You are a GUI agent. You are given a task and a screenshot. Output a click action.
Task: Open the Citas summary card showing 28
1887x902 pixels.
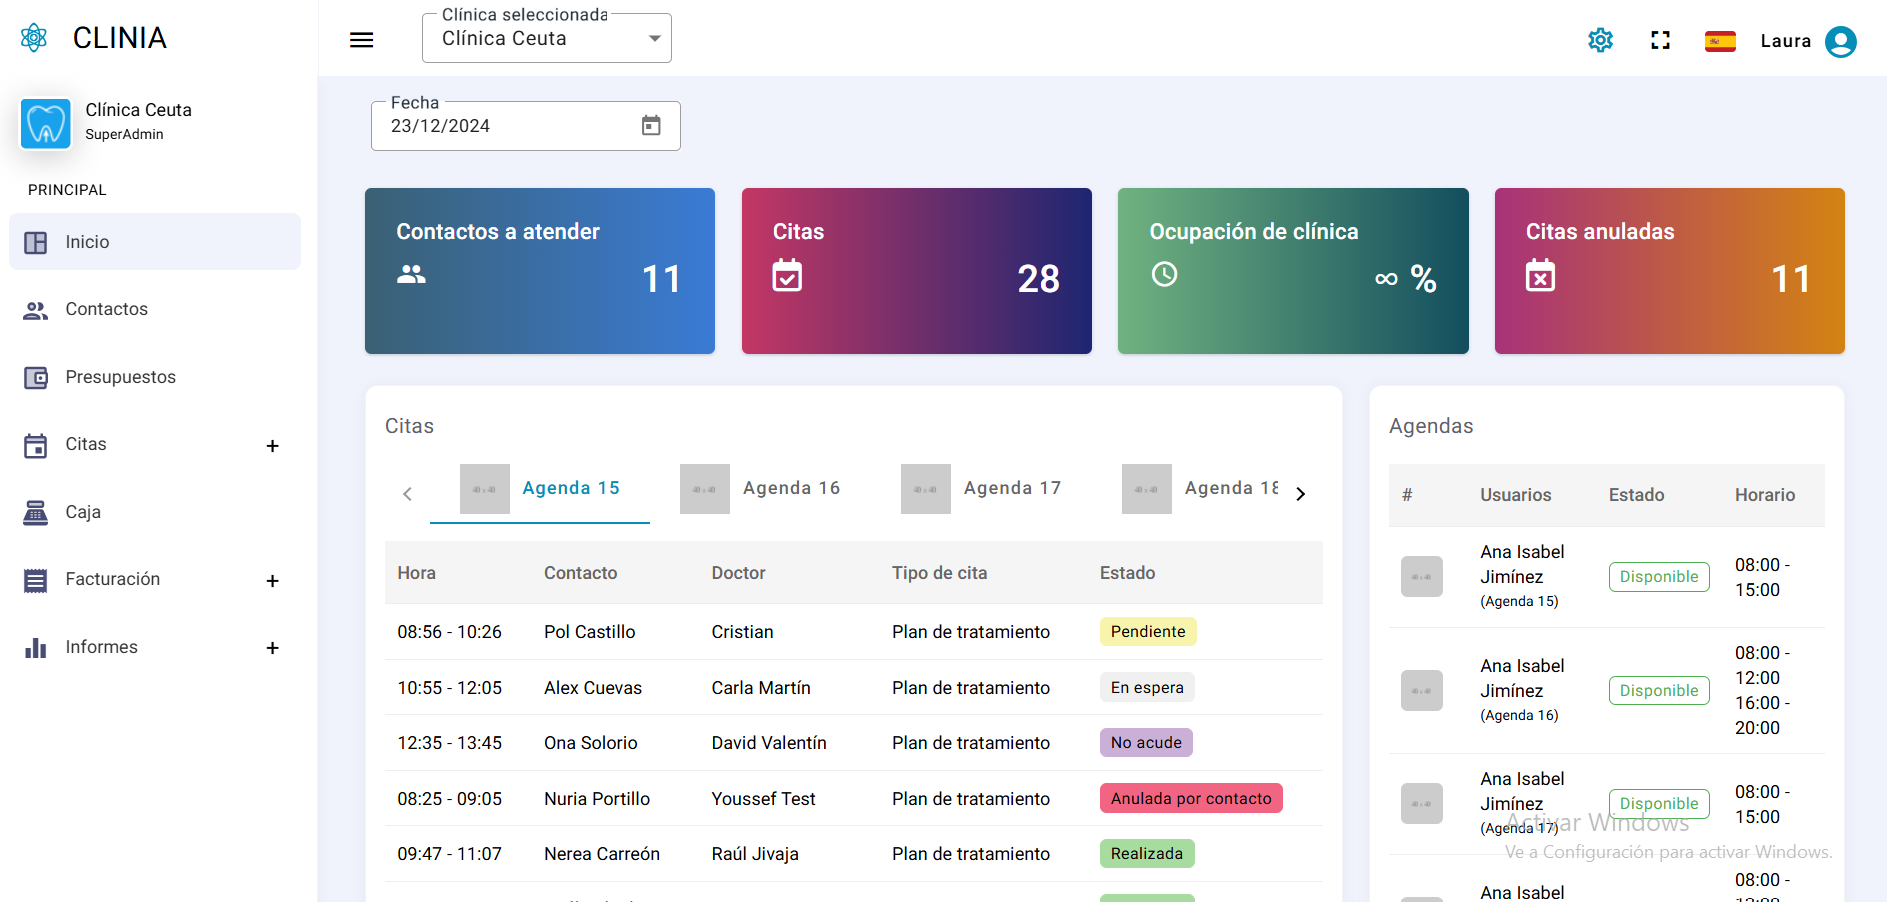(x=917, y=271)
